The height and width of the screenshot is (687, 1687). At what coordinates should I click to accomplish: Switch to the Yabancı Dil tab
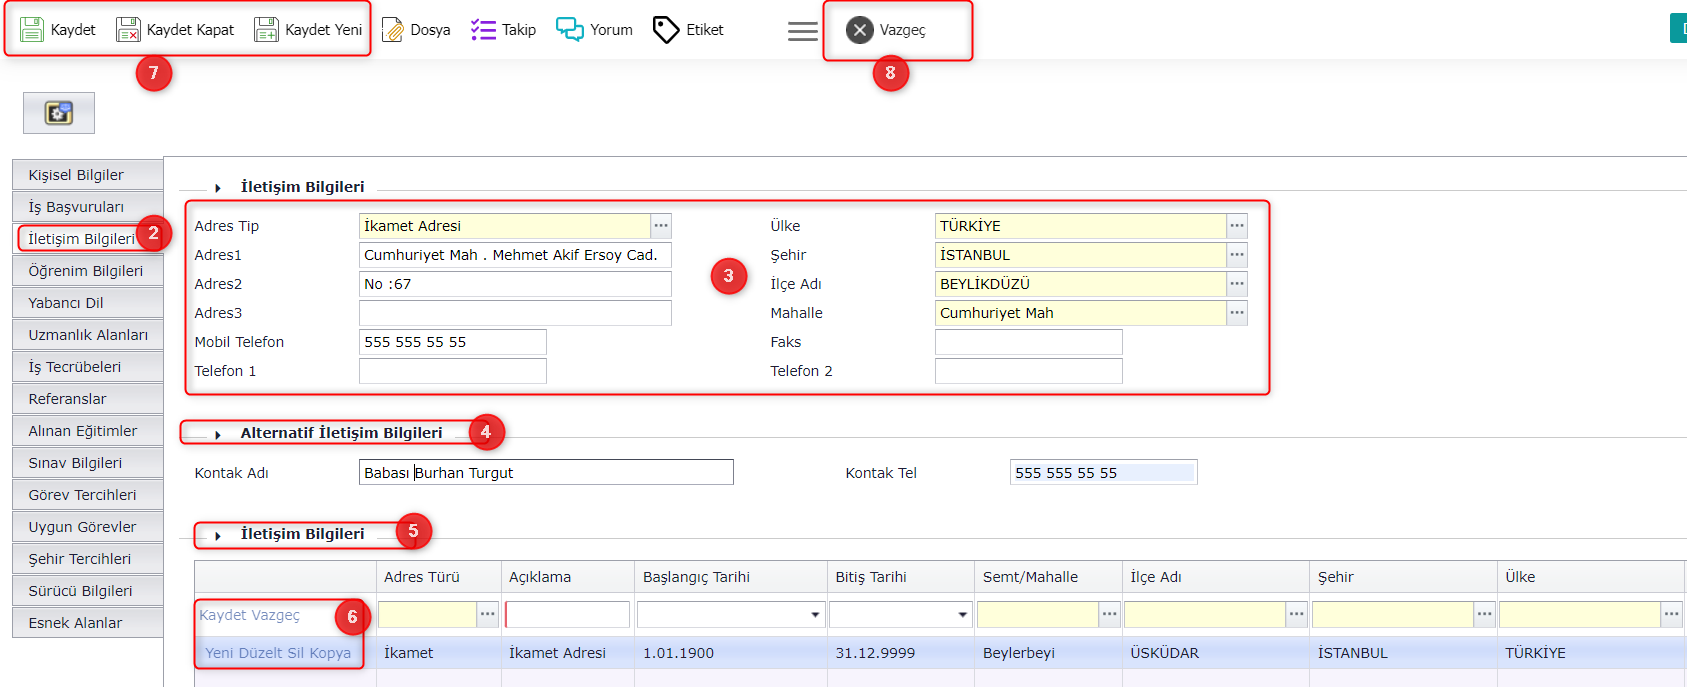tap(88, 303)
